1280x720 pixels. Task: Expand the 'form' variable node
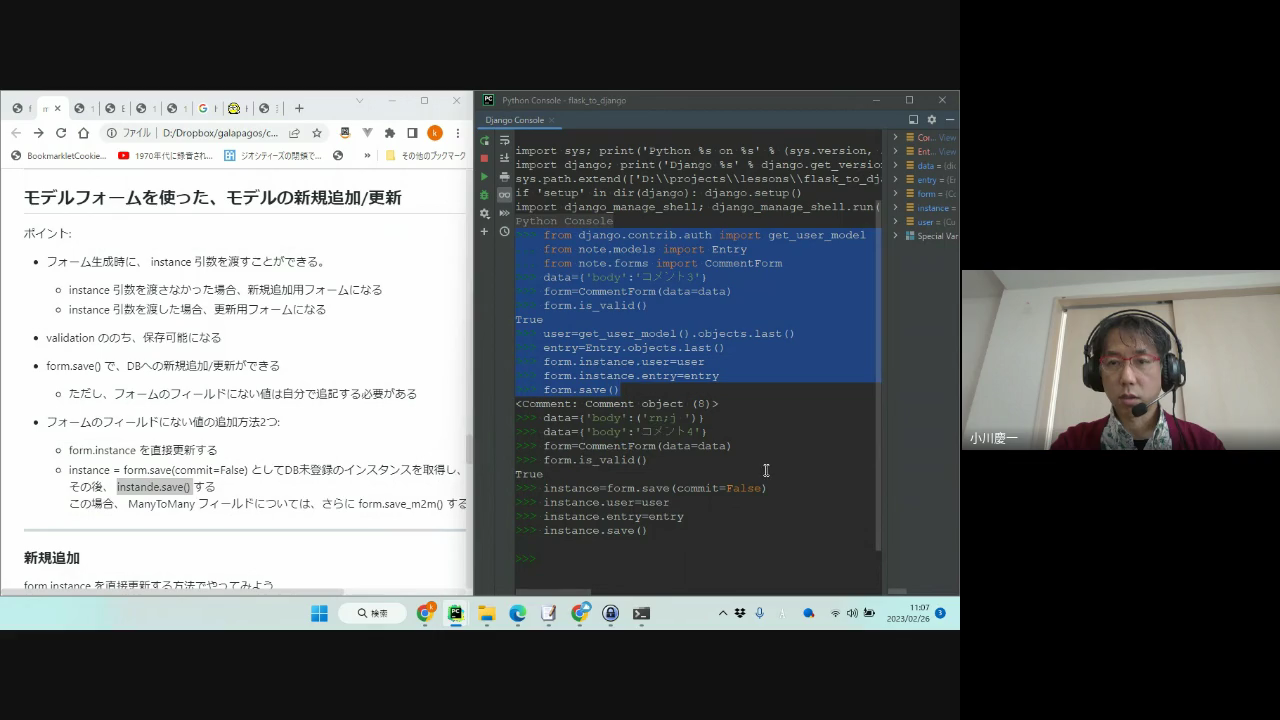896,194
